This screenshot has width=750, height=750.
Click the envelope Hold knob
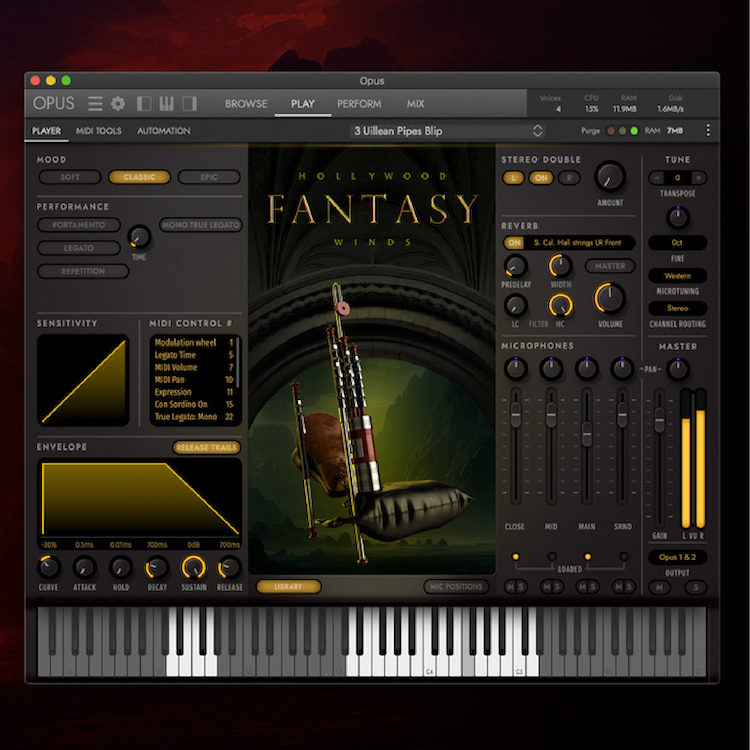click(121, 568)
